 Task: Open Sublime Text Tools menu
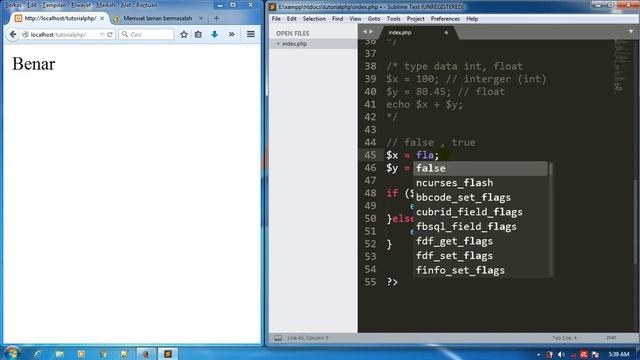[x=393, y=19]
